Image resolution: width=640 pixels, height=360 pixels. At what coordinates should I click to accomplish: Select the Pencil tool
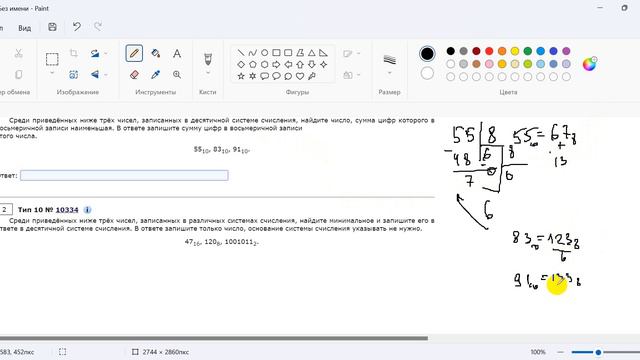pyautogui.click(x=134, y=53)
